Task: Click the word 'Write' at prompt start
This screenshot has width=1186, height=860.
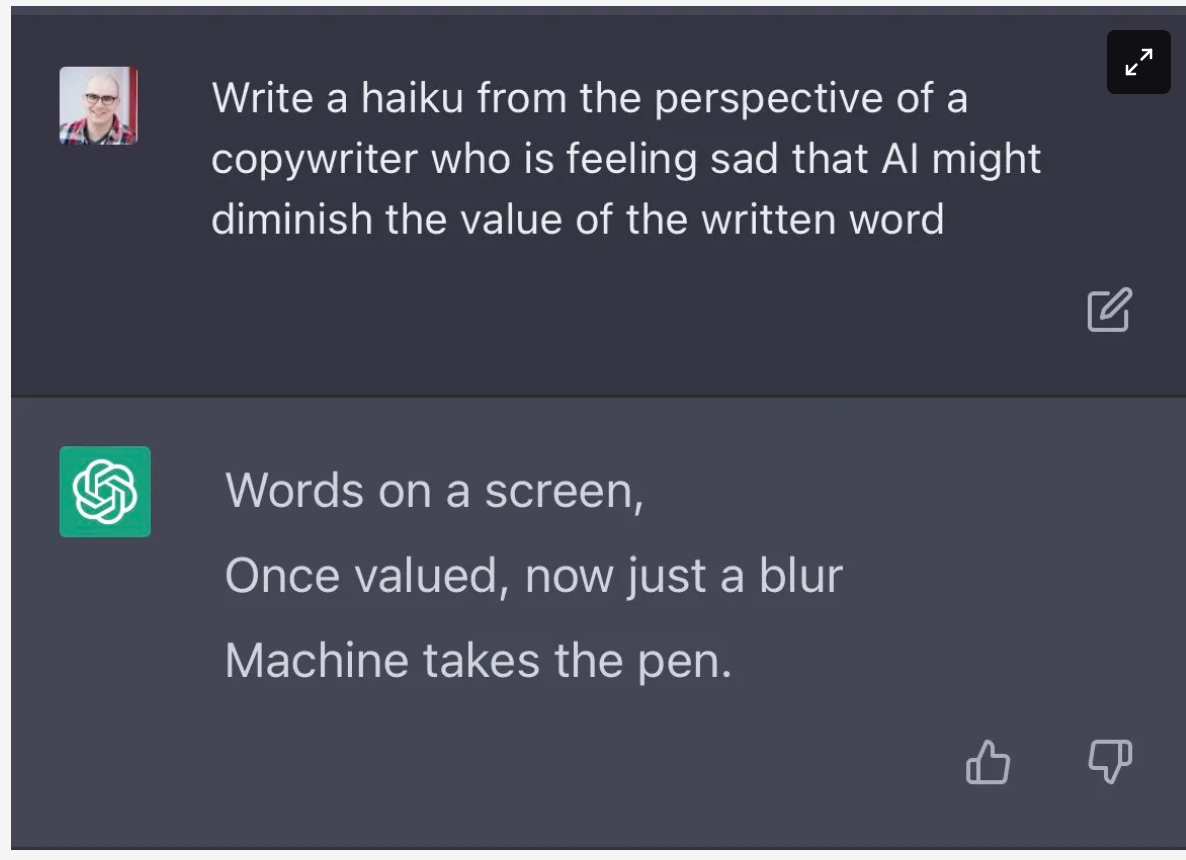Action: [x=262, y=98]
